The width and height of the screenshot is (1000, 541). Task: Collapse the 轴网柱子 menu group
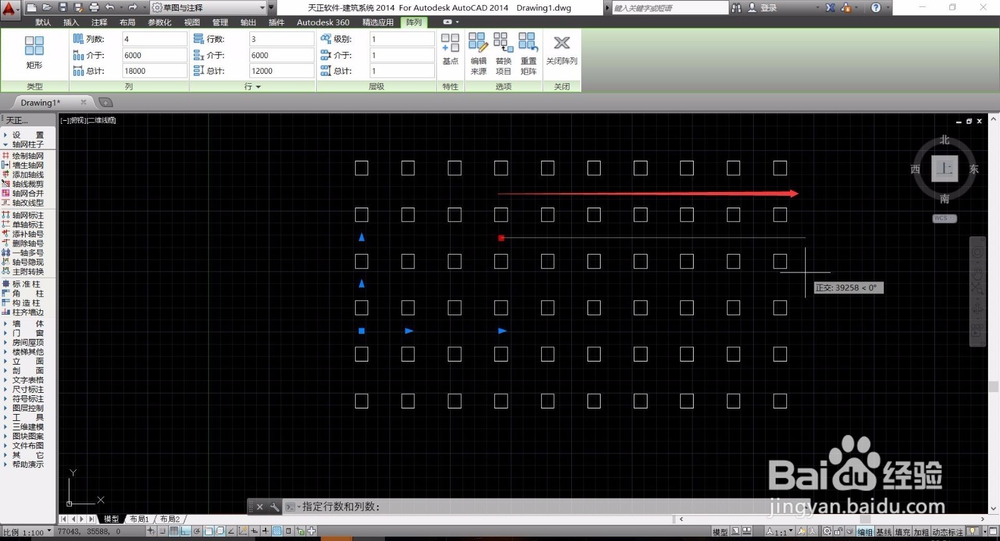point(28,144)
